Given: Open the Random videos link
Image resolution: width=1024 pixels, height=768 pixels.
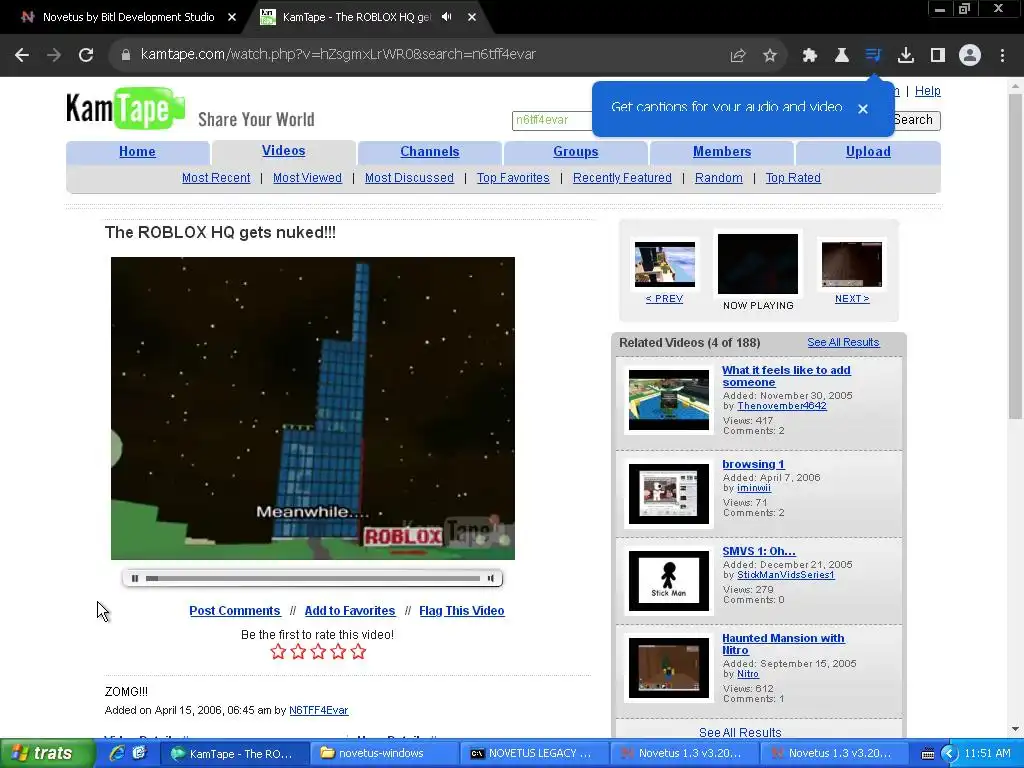Looking at the screenshot, I should (x=718, y=178).
